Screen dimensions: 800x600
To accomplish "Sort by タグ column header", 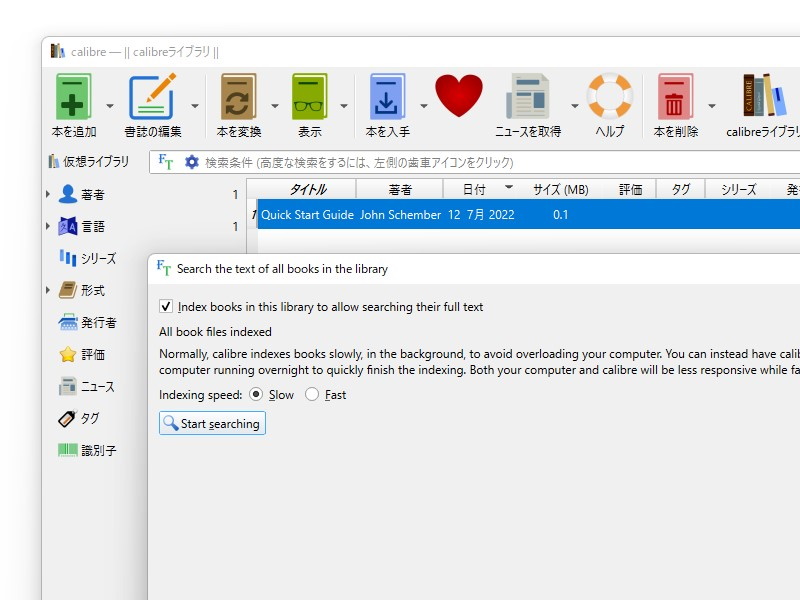I will 680,190.
